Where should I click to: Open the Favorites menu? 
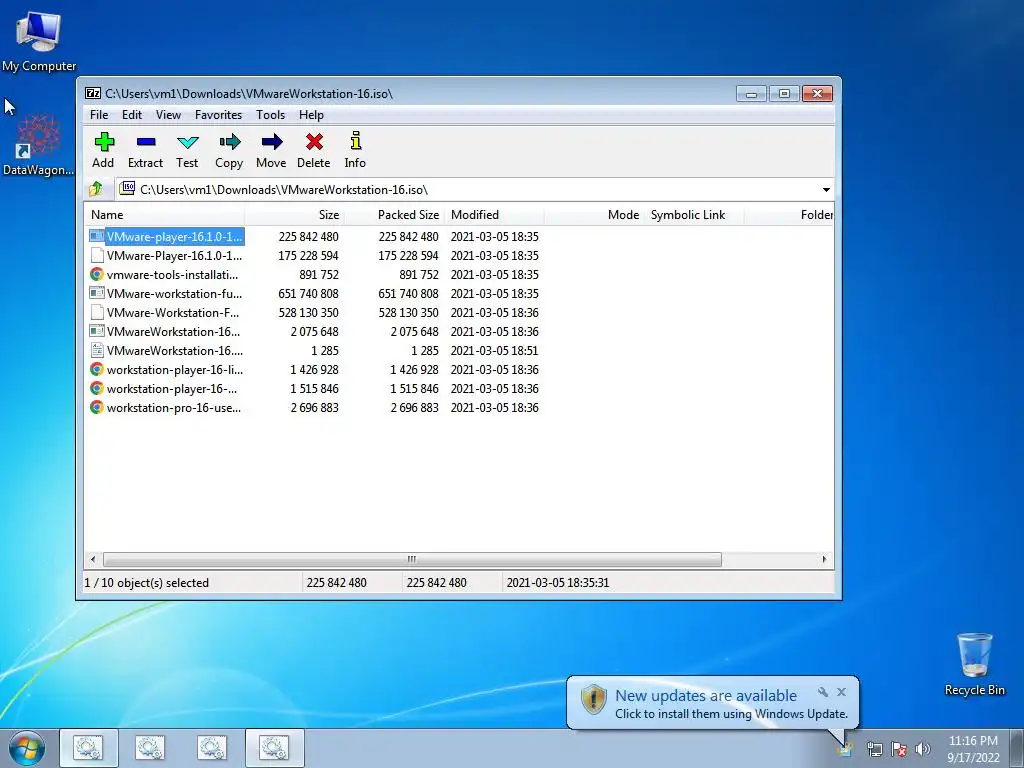(218, 115)
